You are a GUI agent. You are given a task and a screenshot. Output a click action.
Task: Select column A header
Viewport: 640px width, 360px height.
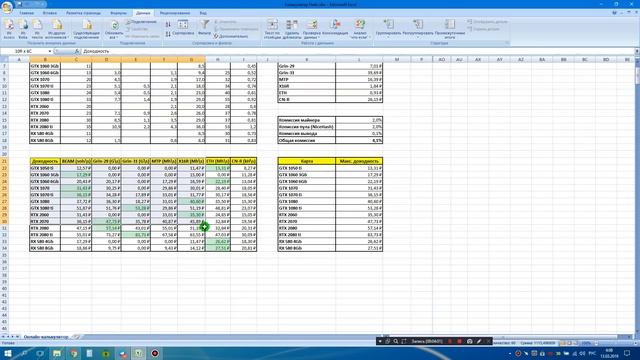(x=19, y=60)
